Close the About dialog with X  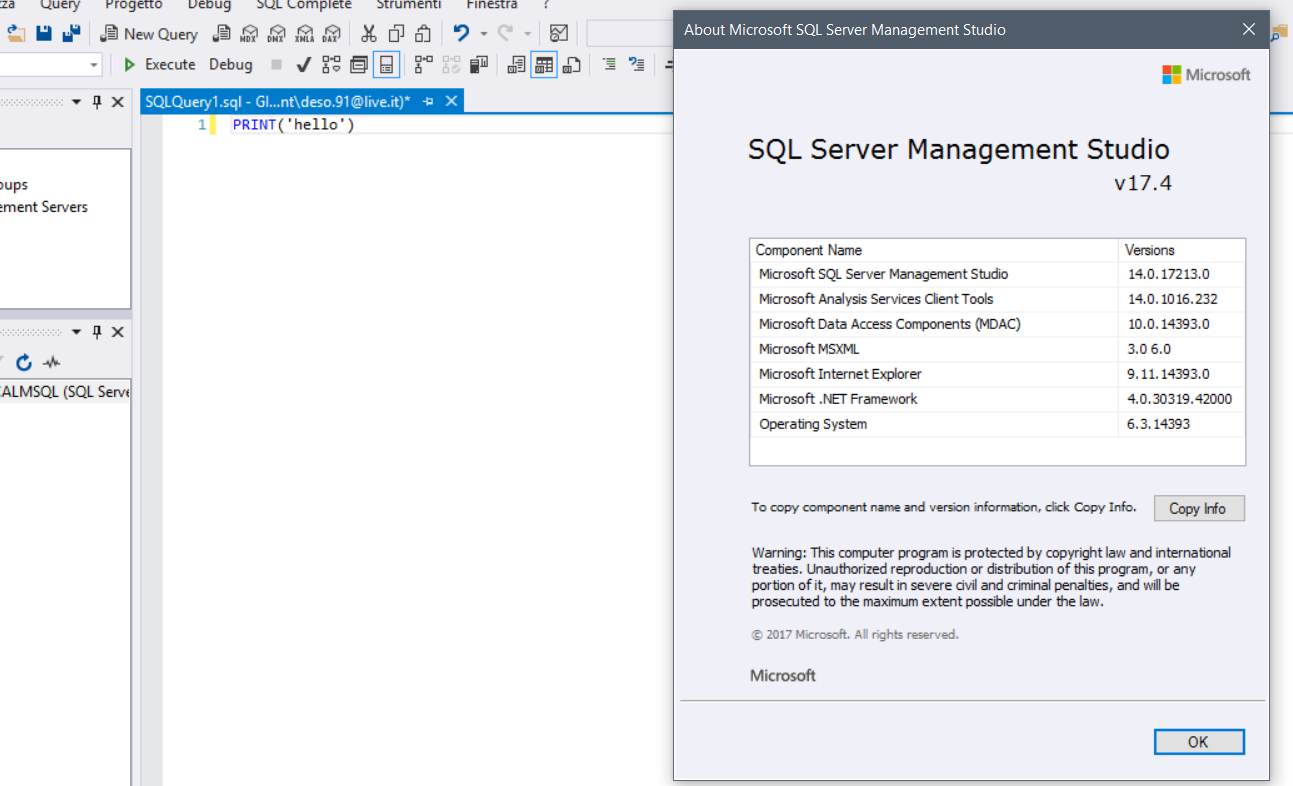tap(1248, 29)
